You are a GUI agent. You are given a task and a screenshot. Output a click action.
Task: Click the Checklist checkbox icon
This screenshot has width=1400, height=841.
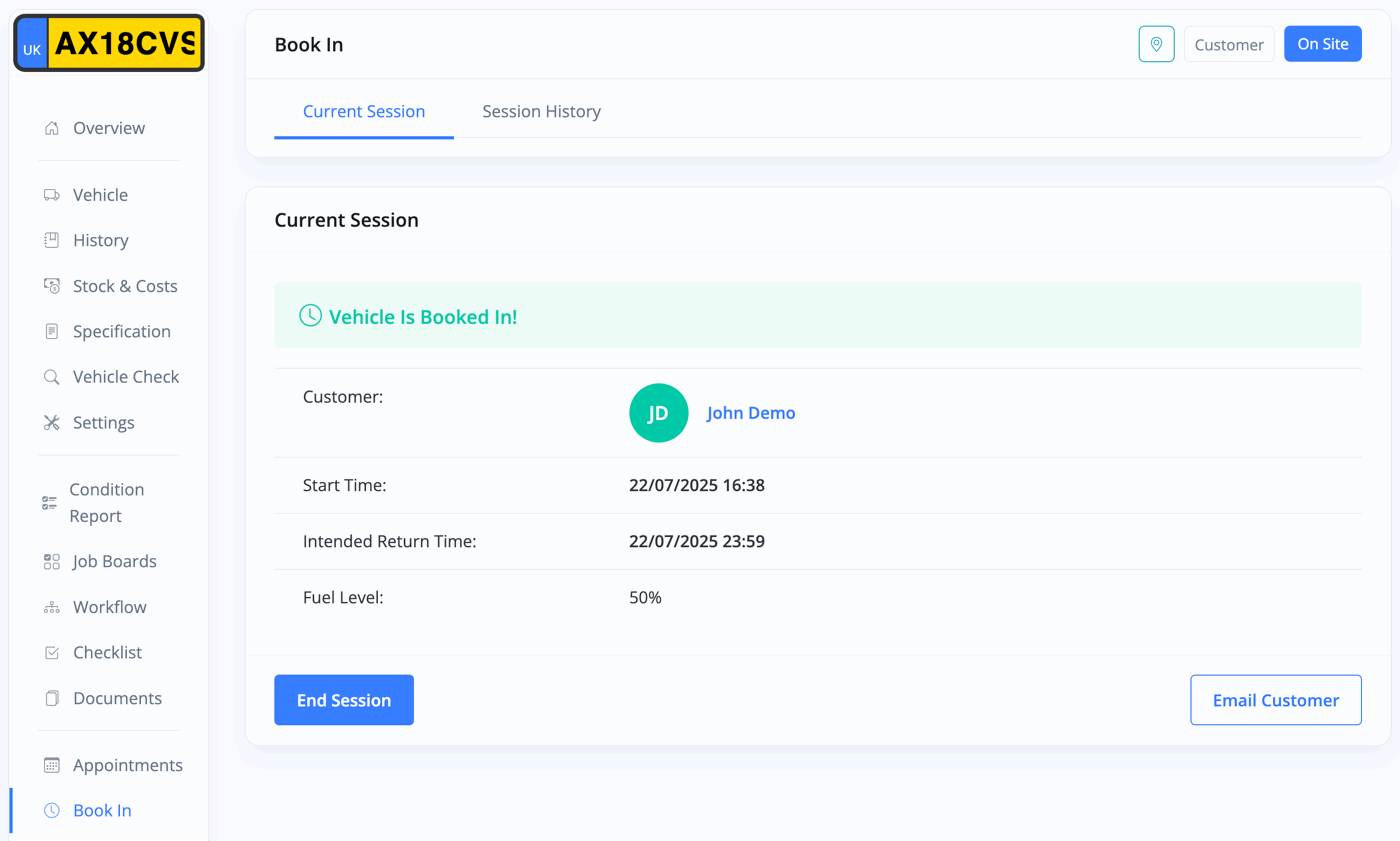click(52, 652)
